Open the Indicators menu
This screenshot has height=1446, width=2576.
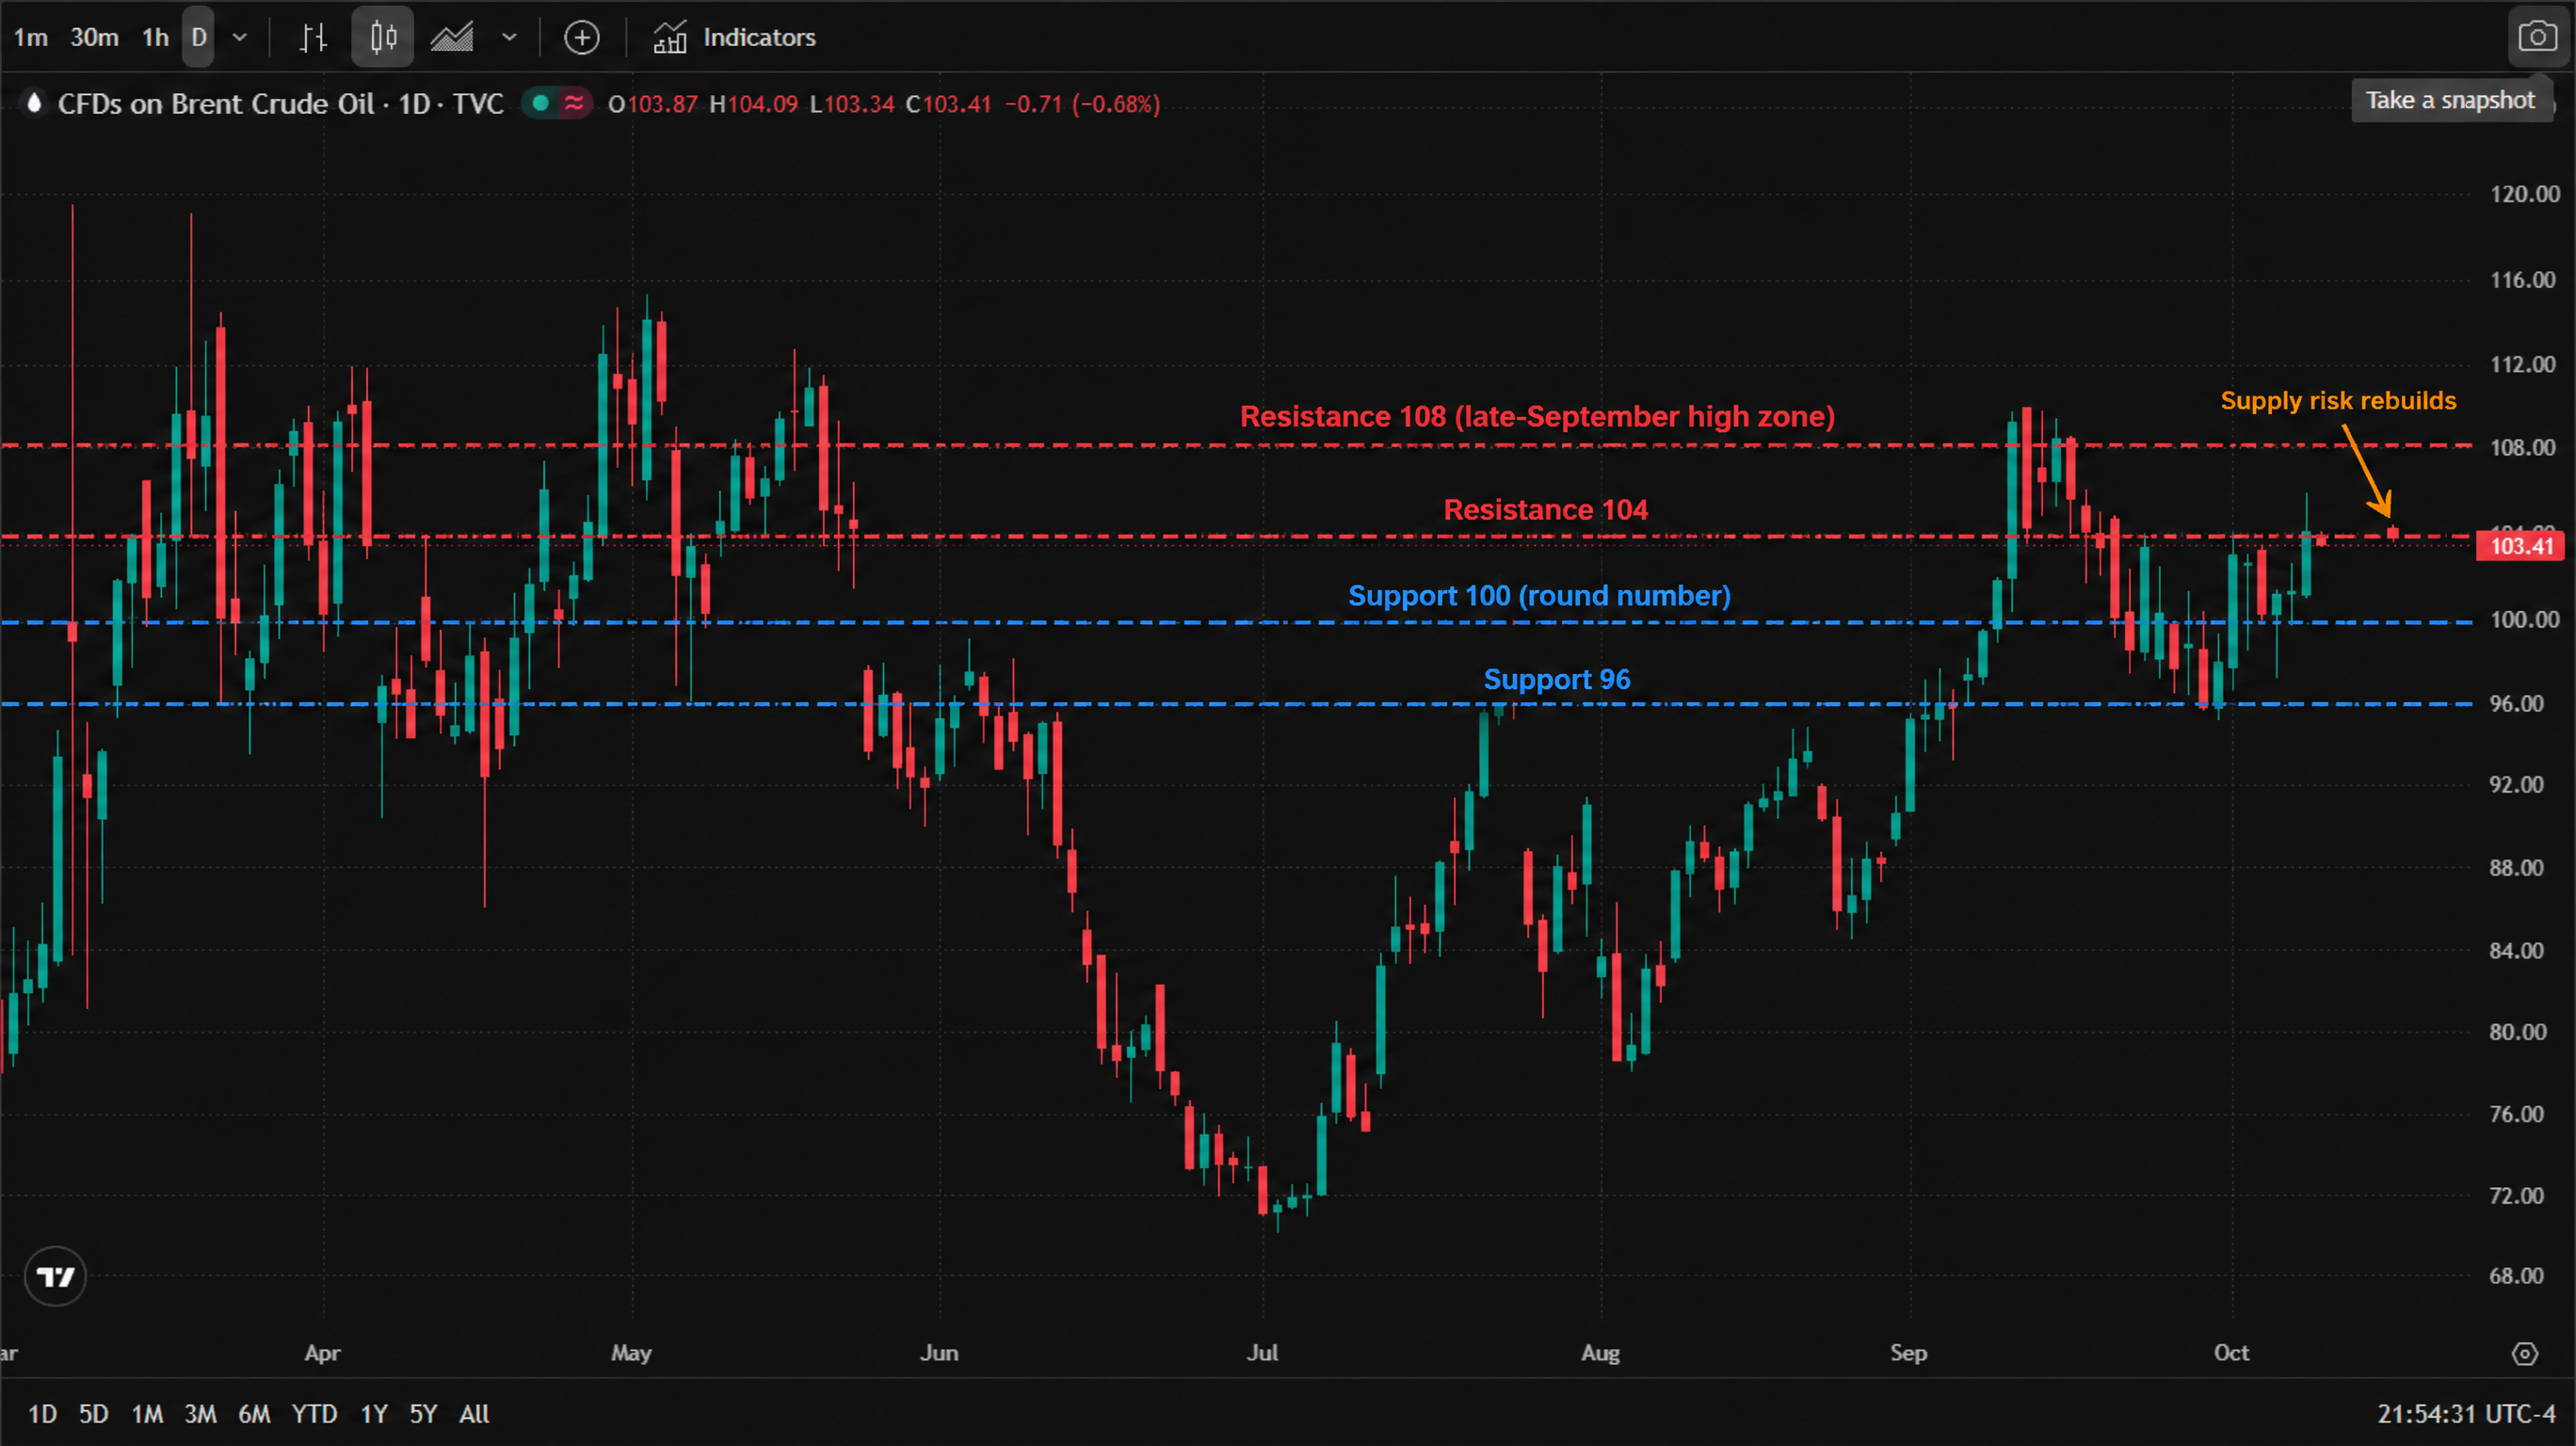(x=735, y=37)
